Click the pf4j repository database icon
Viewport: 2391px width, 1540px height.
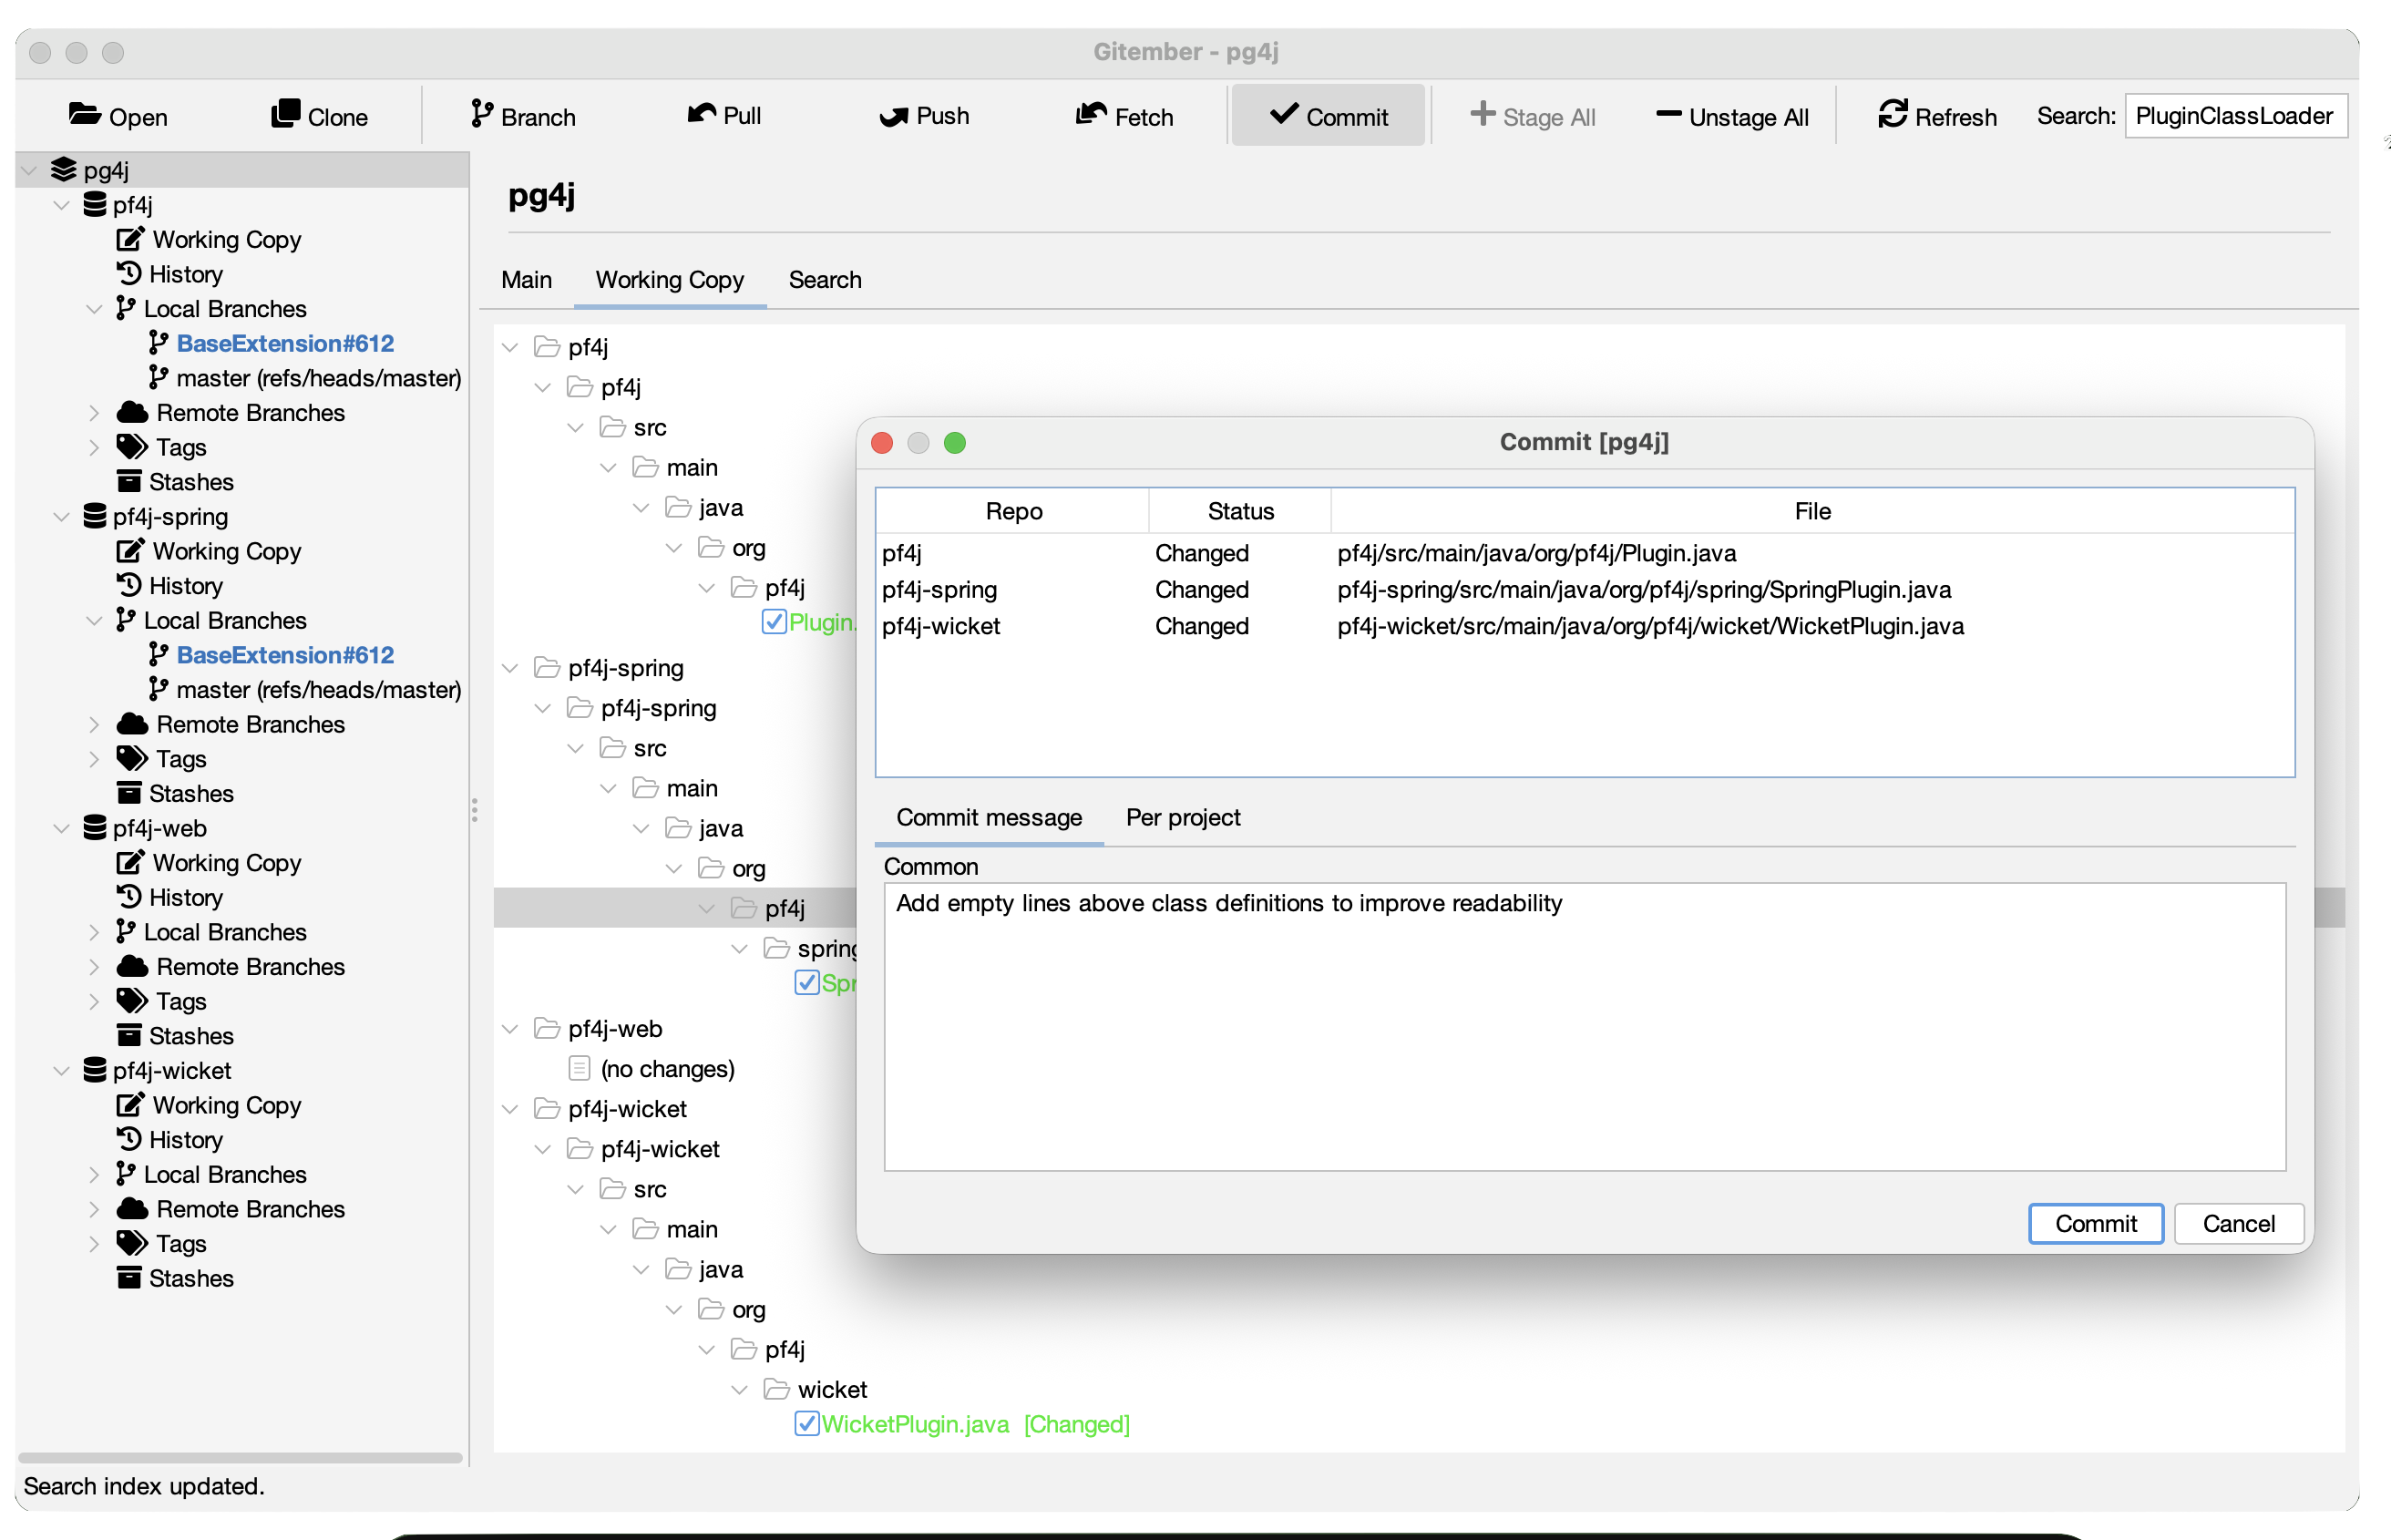tap(95, 205)
